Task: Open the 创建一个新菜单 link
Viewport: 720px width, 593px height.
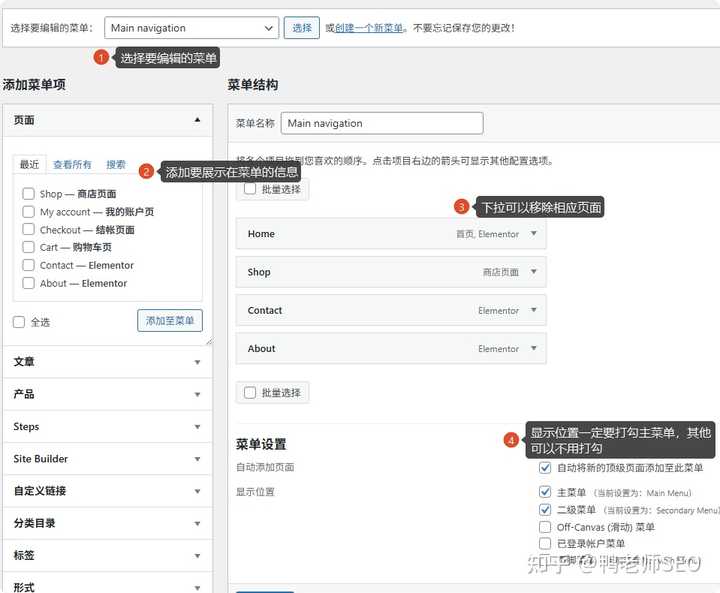Action: pos(370,28)
